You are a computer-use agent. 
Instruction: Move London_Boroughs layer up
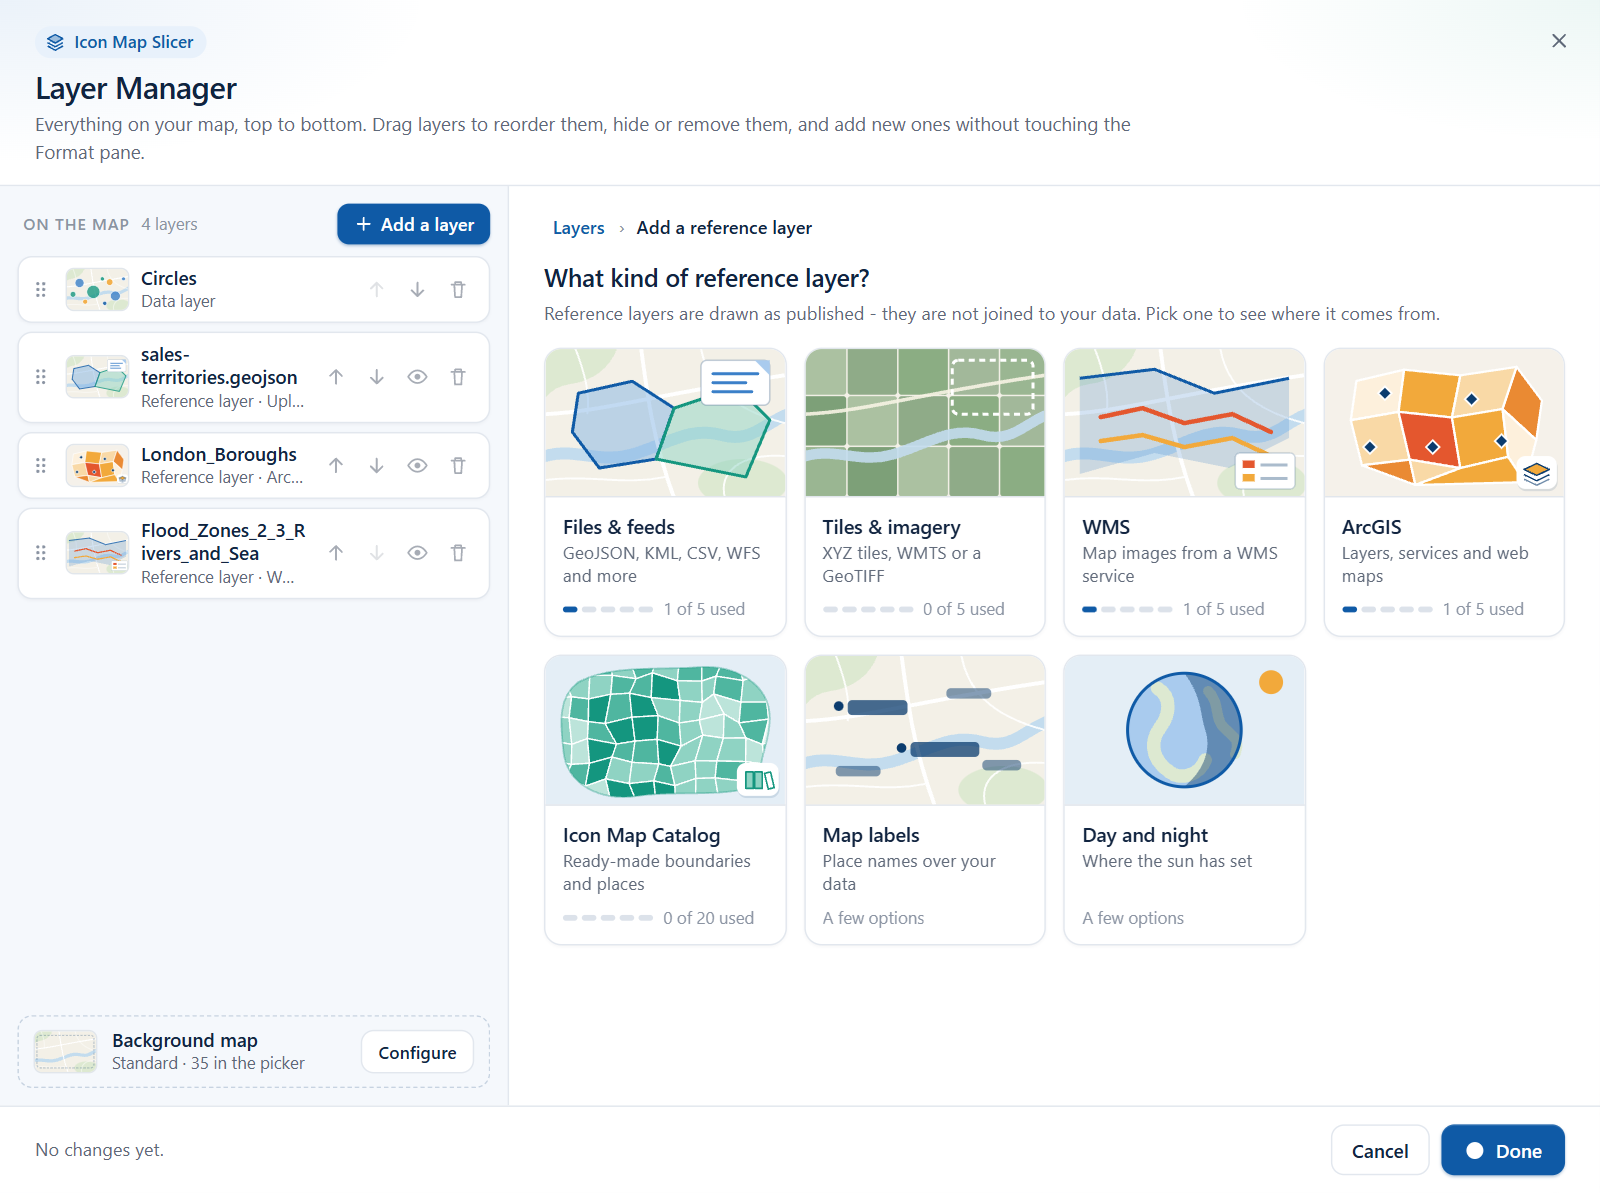tap(336, 466)
